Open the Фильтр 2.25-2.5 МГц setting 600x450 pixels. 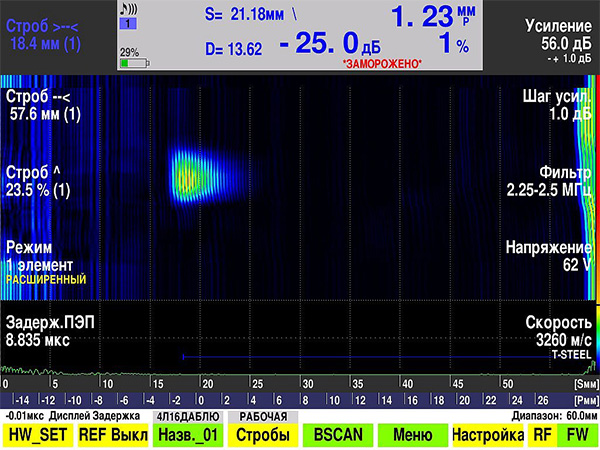pyautogui.click(x=549, y=181)
